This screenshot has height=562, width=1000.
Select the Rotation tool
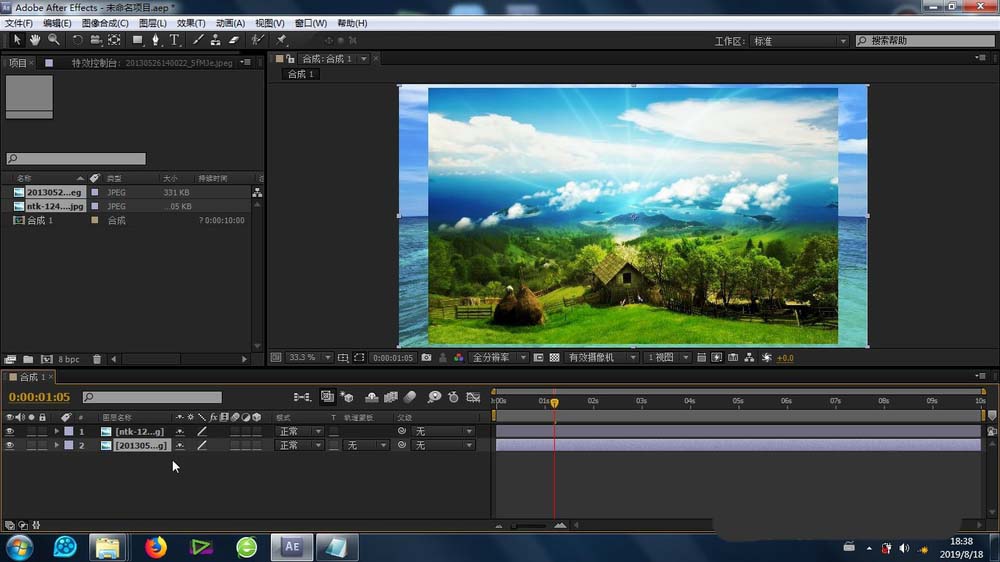pyautogui.click(x=77, y=40)
